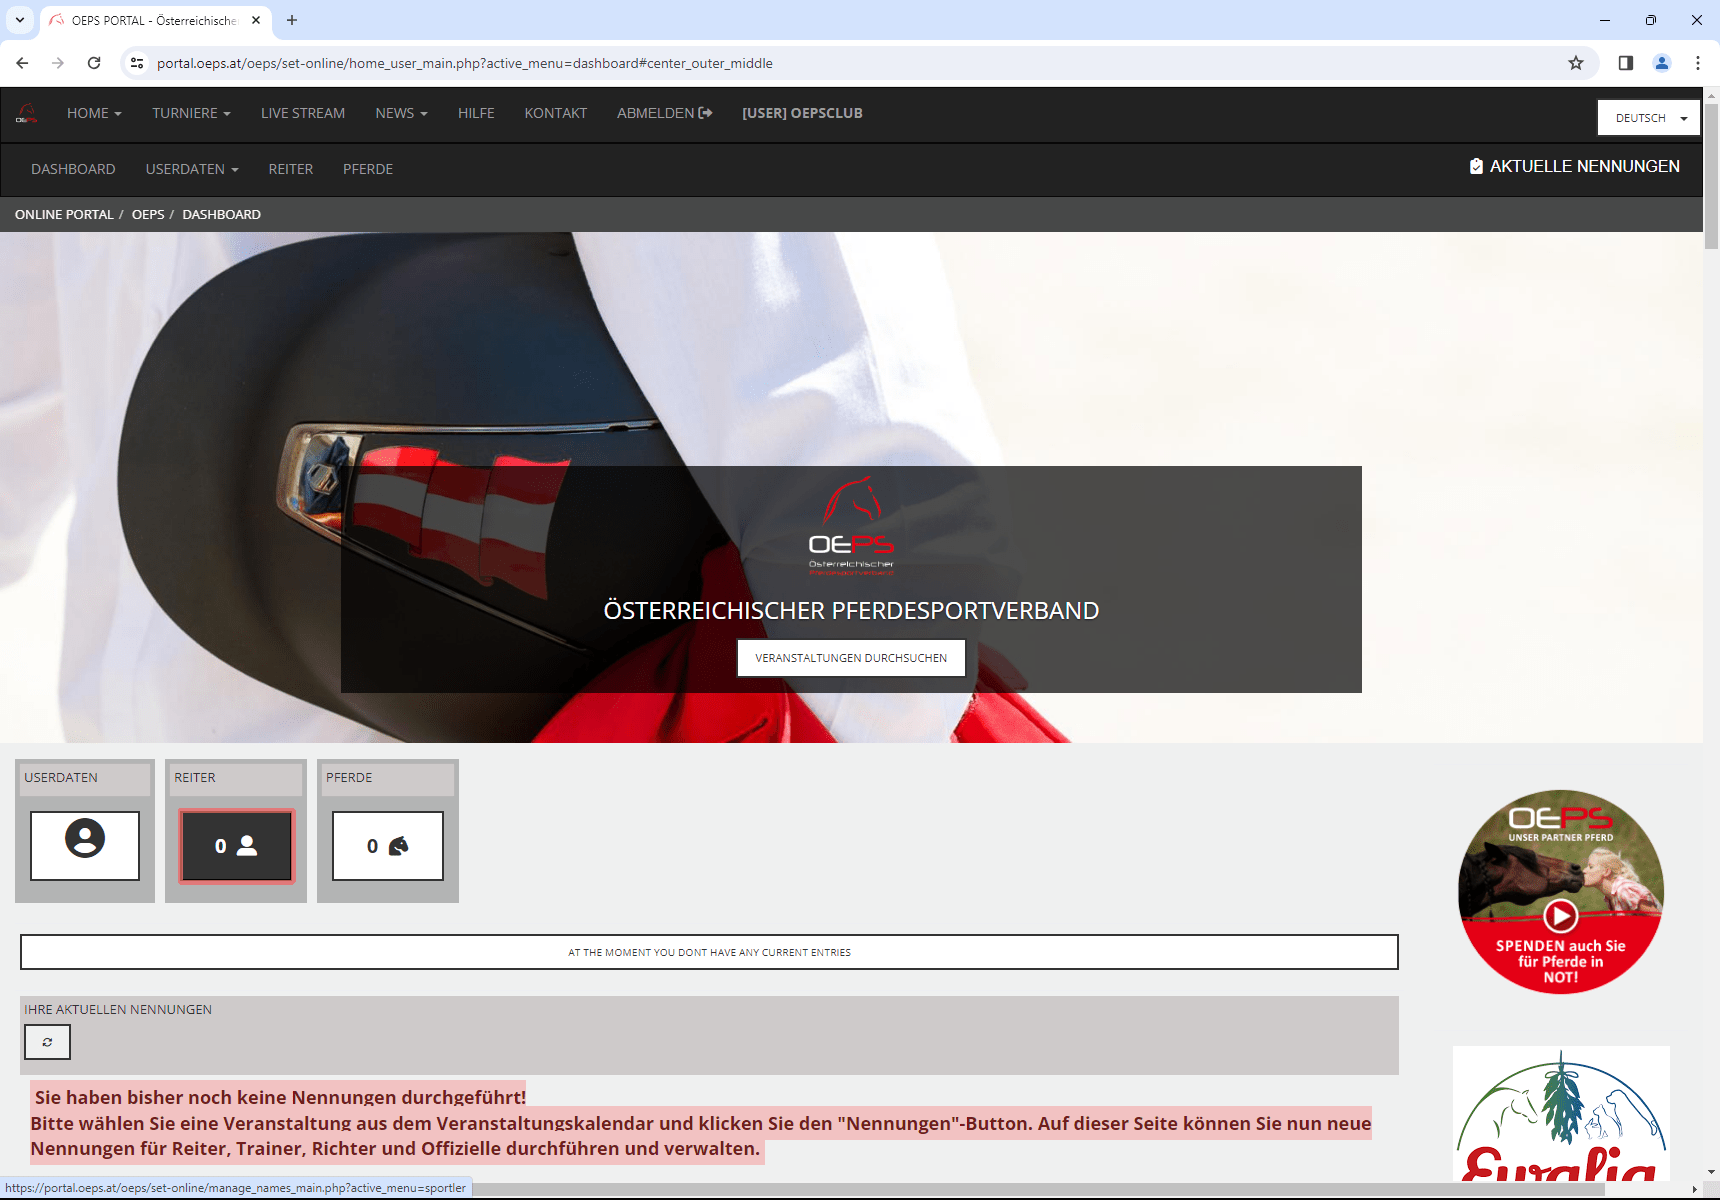Click the OEPS horse logo in navbar
This screenshot has width=1720, height=1200.
point(27,113)
